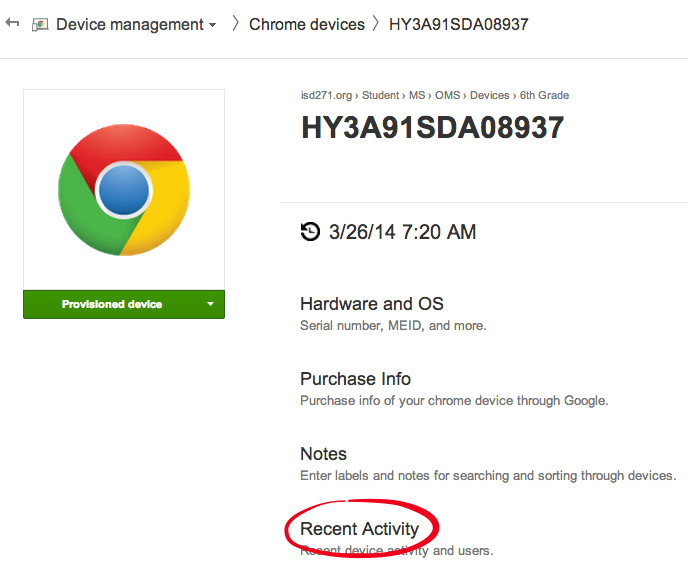The width and height of the screenshot is (688, 572).
Task: Show Recent Activity for this device
Action: pyautogui.click(x=359, y=529)
